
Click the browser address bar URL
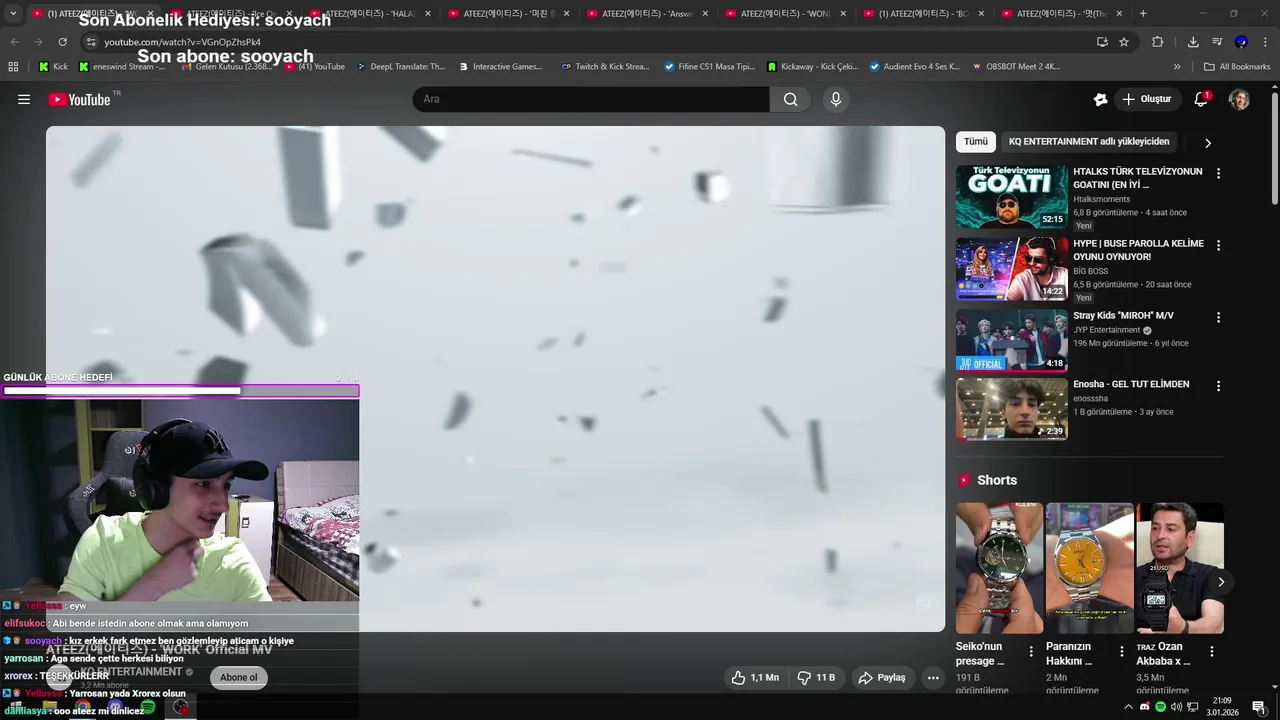tap(182, 42)
